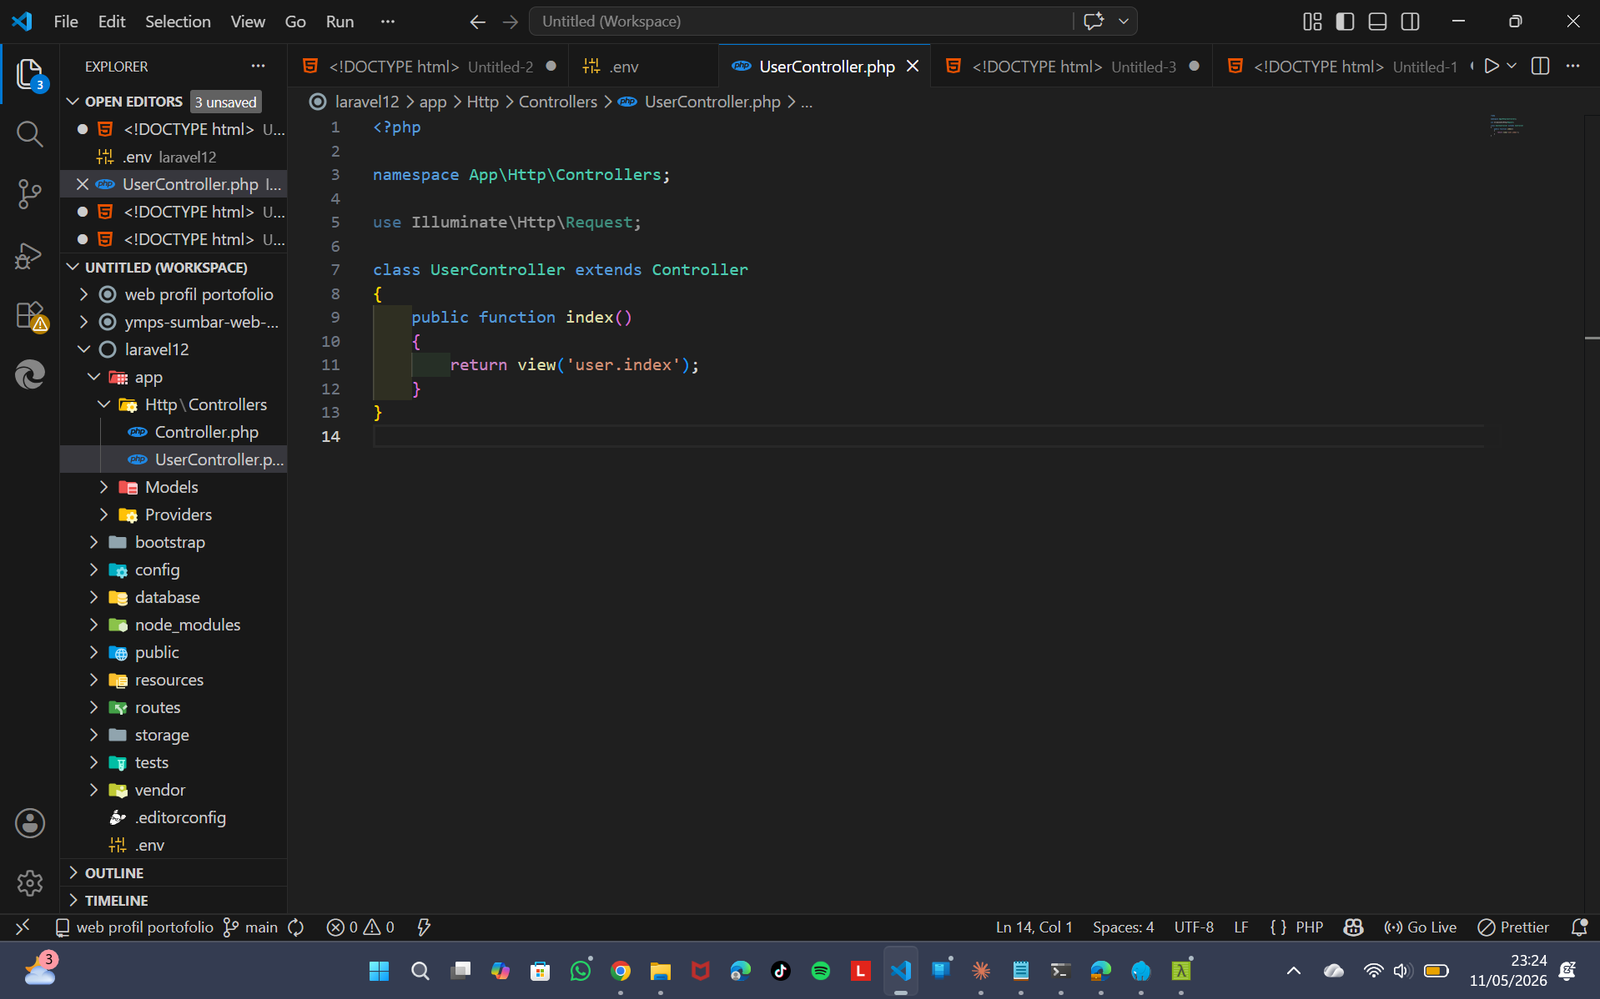Open the errors and warnings counter
This screenshot has height=999, width=1600.
click(360, 927)
